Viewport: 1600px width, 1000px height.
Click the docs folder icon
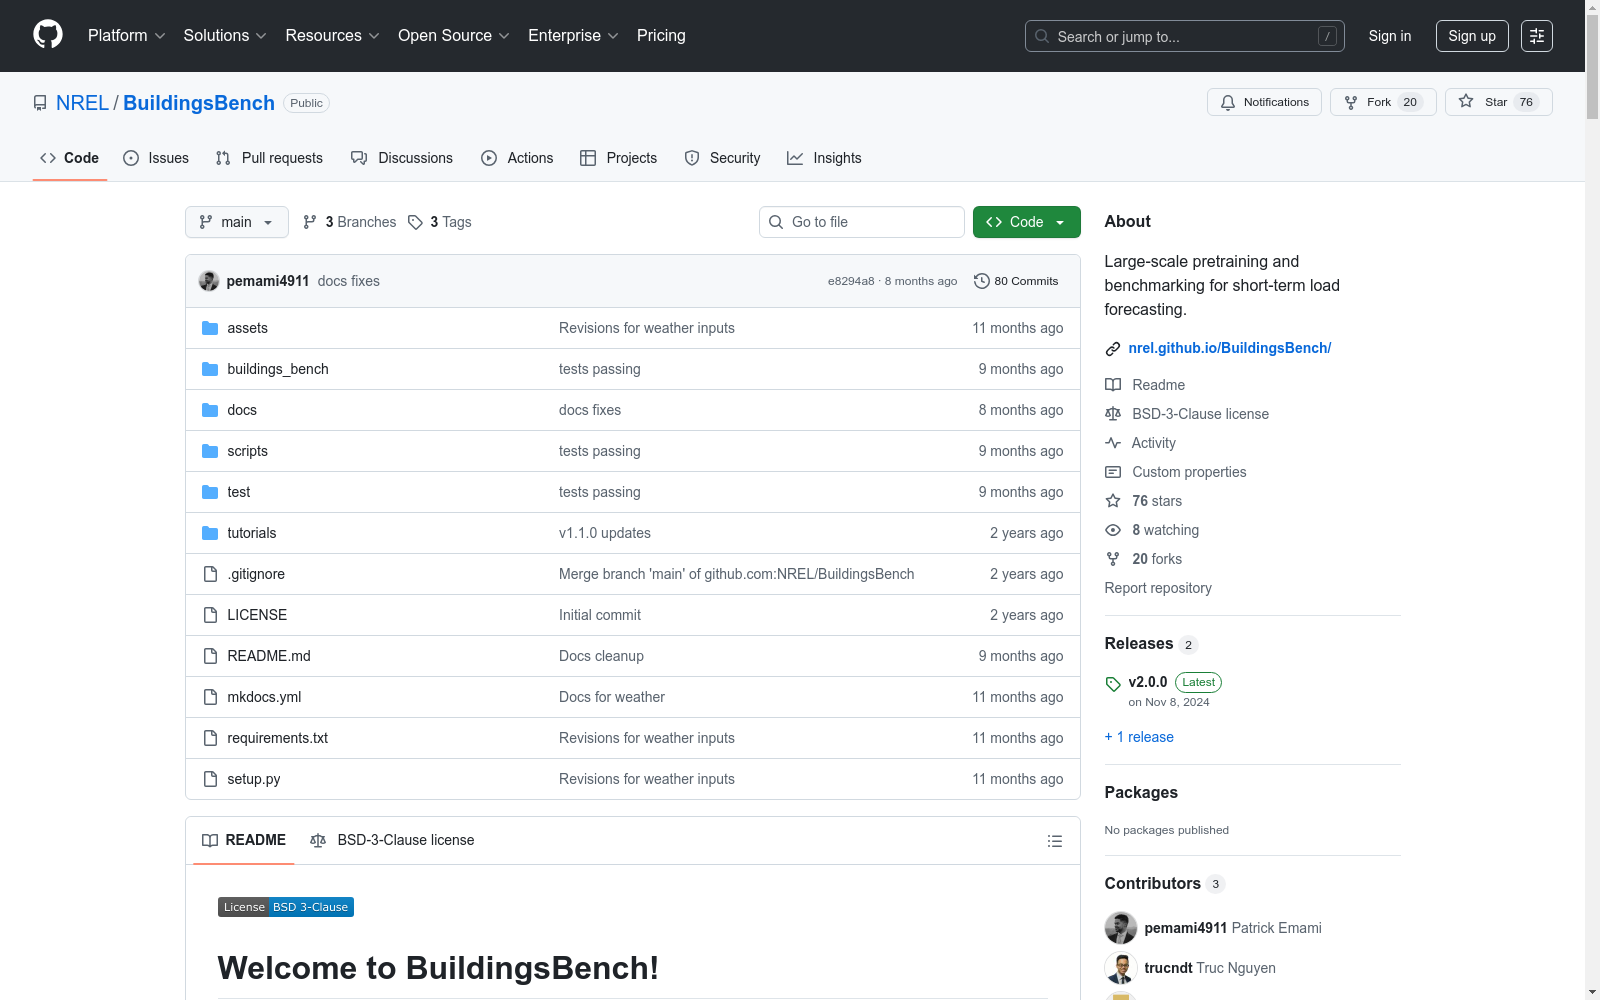(210, 410)
